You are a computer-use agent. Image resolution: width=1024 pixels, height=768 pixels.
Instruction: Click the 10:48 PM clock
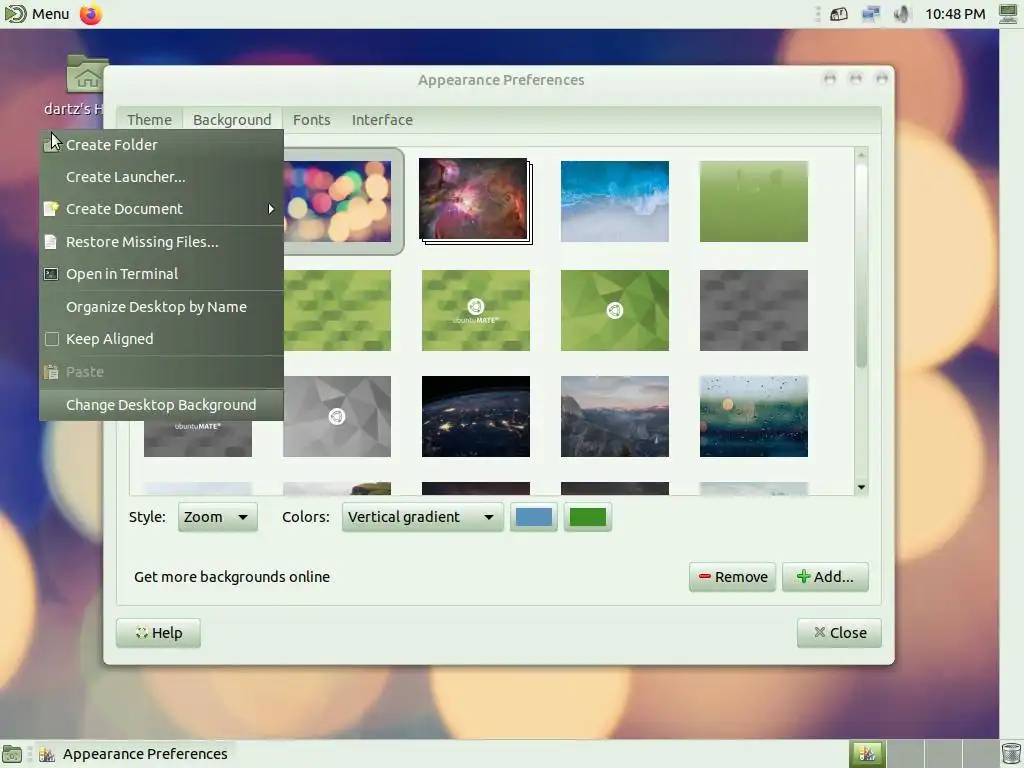pyautogui.click(x=955, y=14)
